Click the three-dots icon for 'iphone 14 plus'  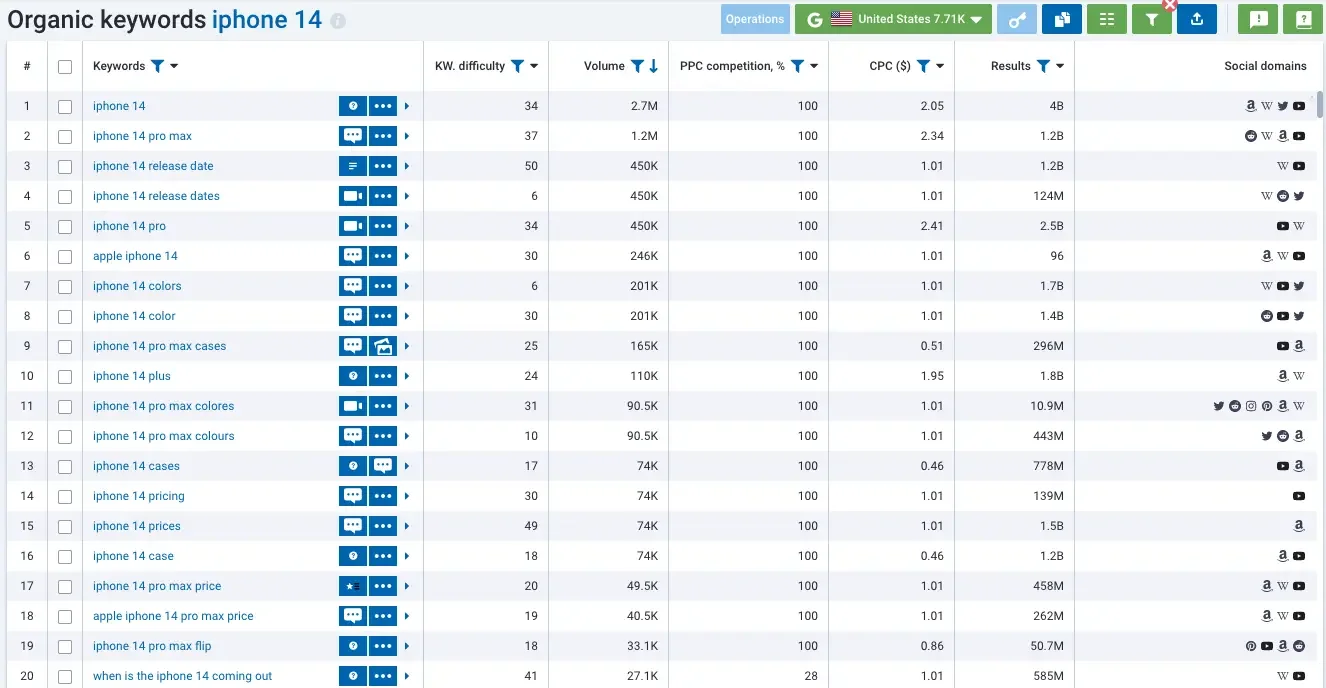coord(383,376)
